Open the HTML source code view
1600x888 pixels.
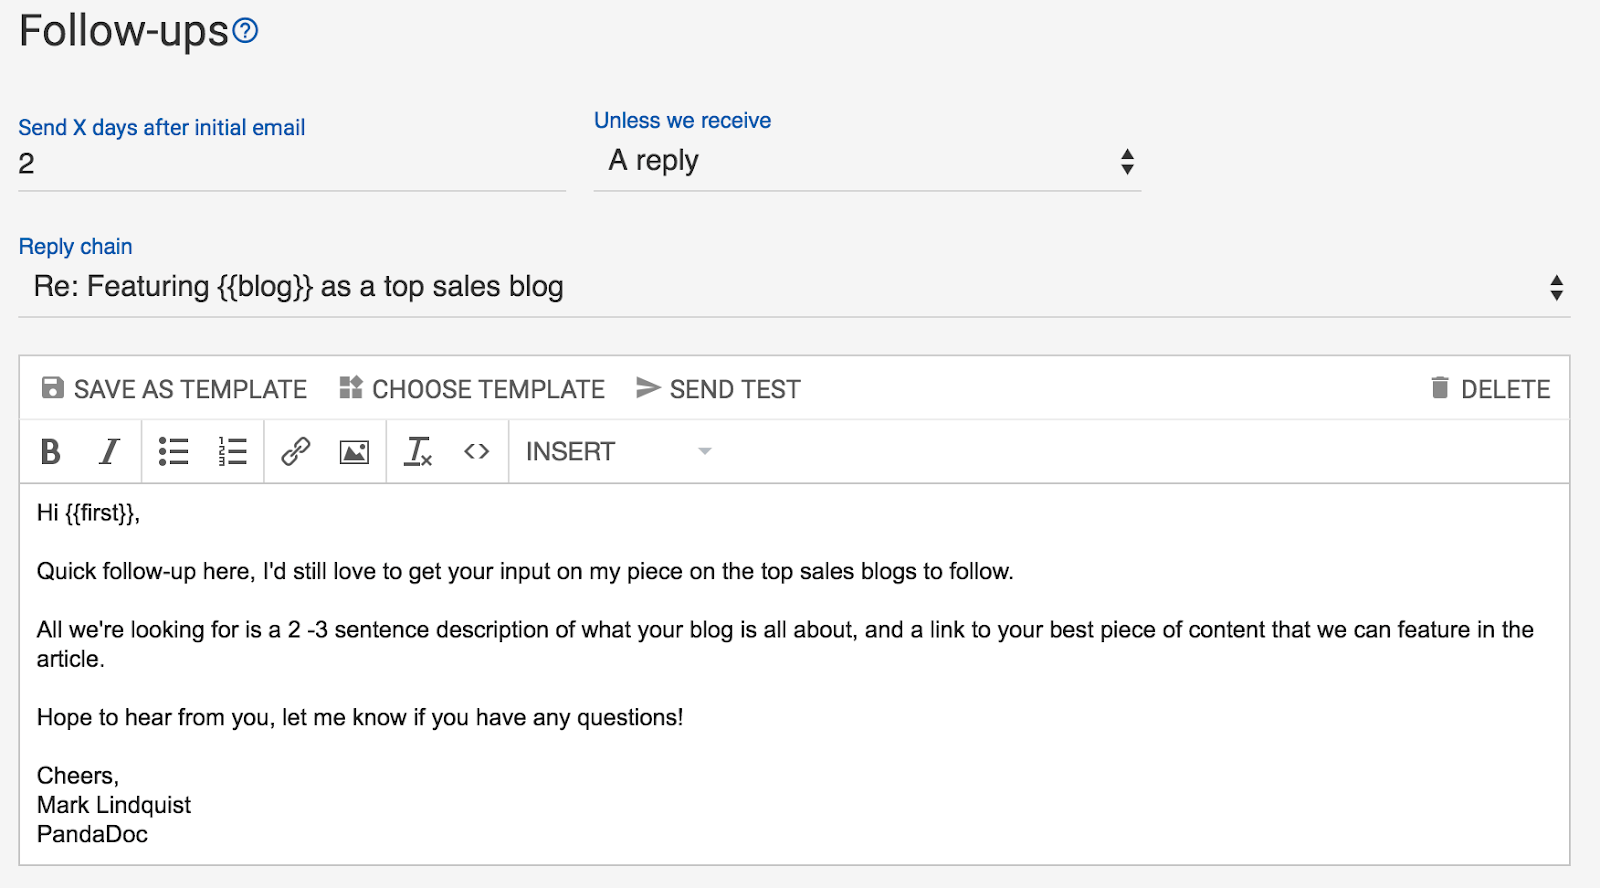pyautogui.click(x=477, y=452)
